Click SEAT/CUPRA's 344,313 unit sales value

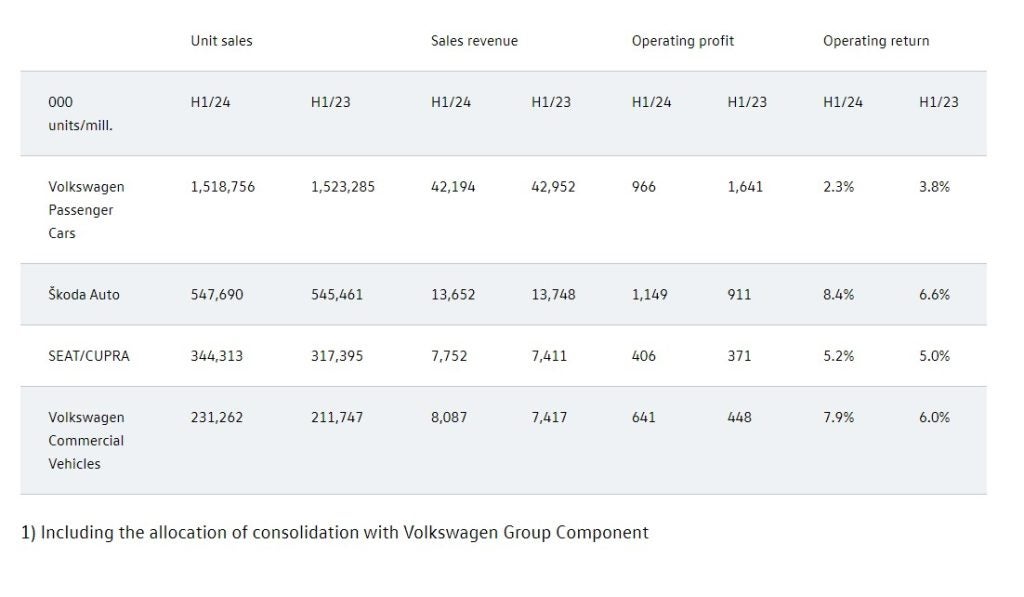216,356
